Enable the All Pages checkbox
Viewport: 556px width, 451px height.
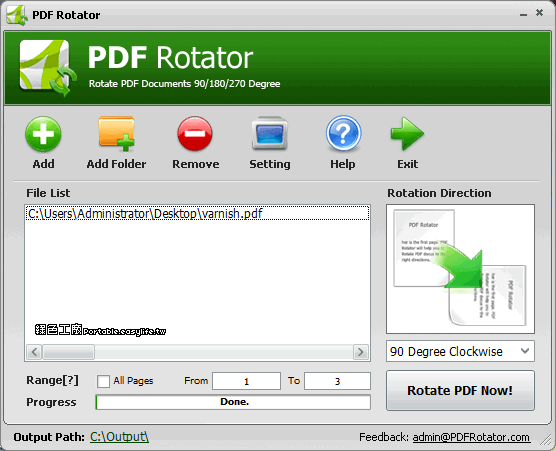coord(103,382)
